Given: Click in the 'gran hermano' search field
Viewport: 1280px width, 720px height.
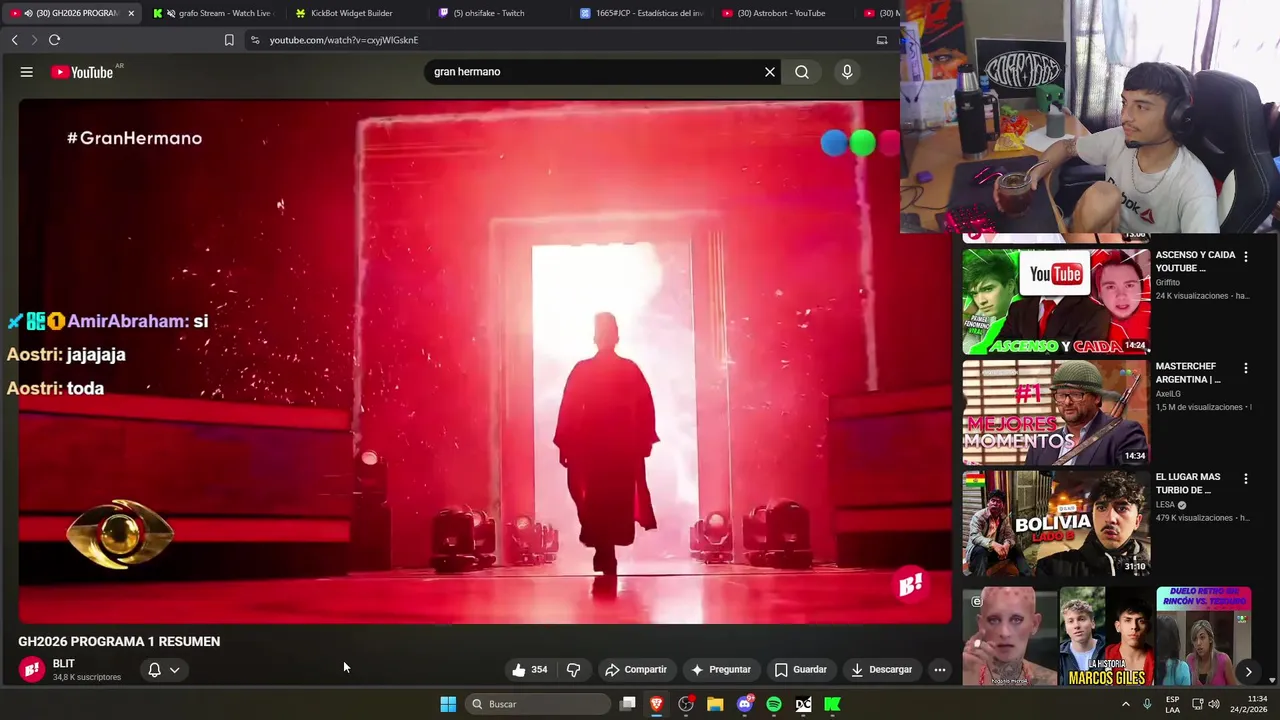Looking at the screenshot, I should click(595, 72).
